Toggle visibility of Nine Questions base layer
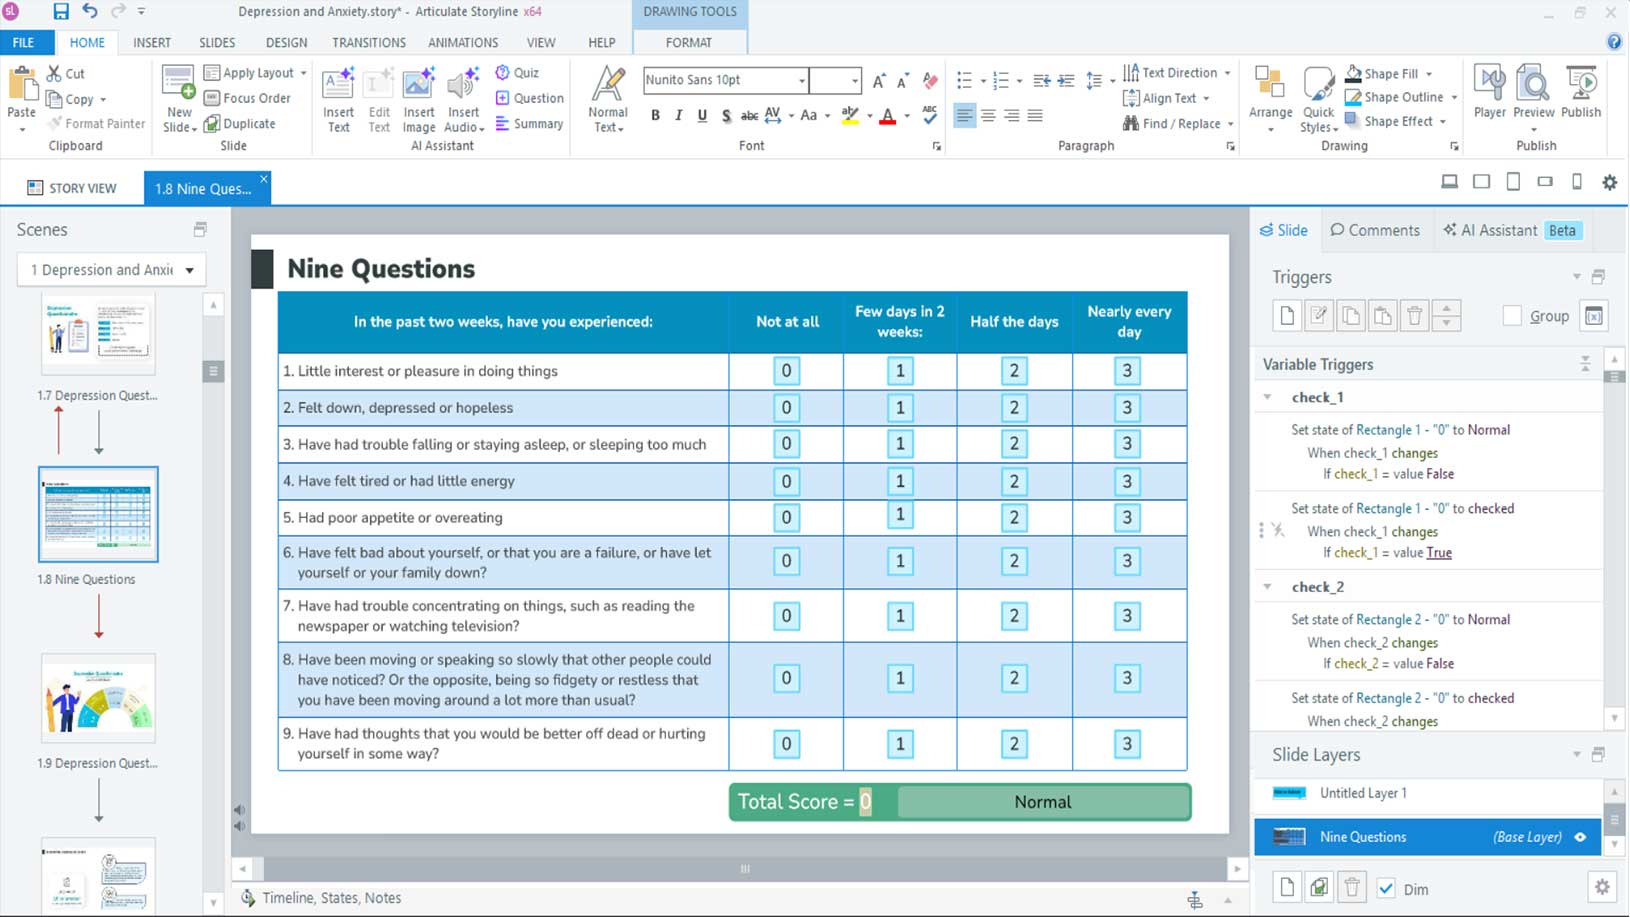The image size is (1630, 917). [1581, 837]
